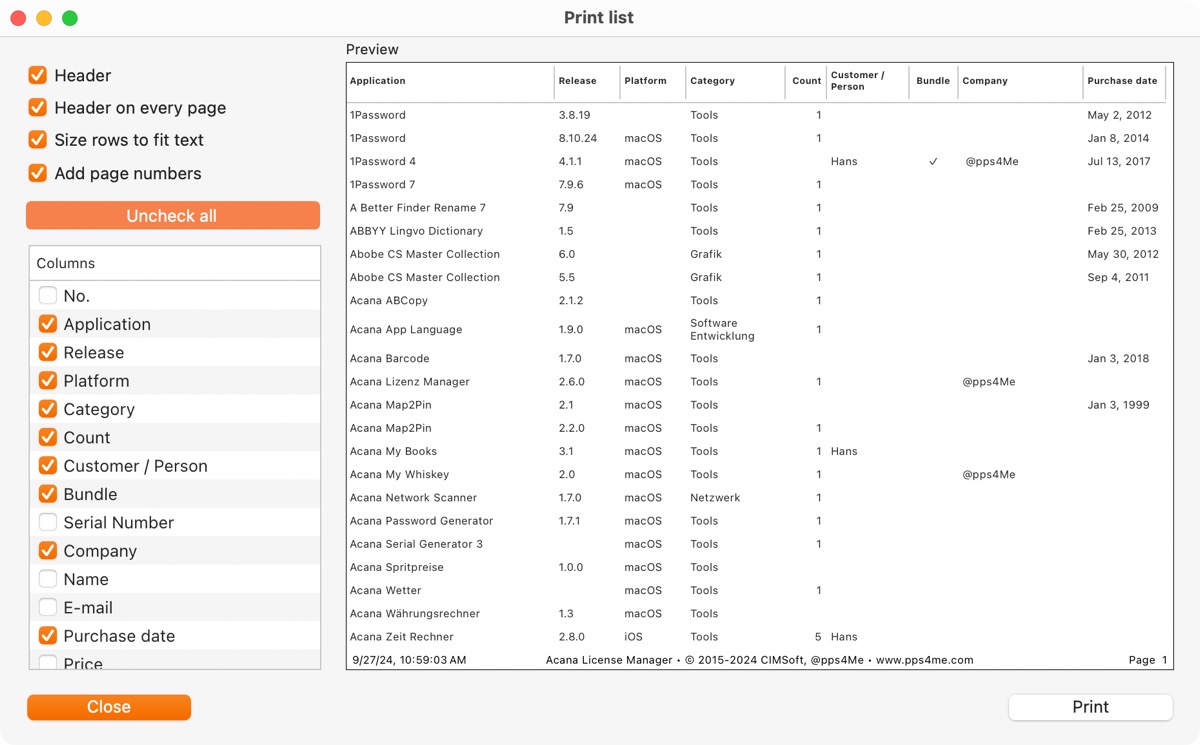
Task: Click the 'Customer / Person' preview column header
Action: 858,81
